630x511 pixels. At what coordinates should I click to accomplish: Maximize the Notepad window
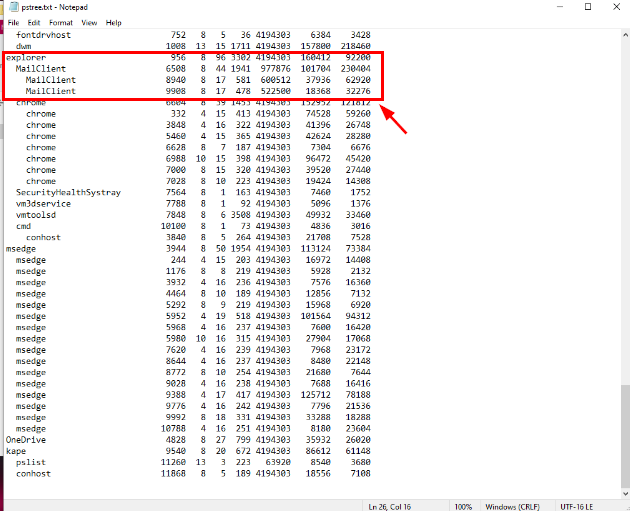point(588,7)
